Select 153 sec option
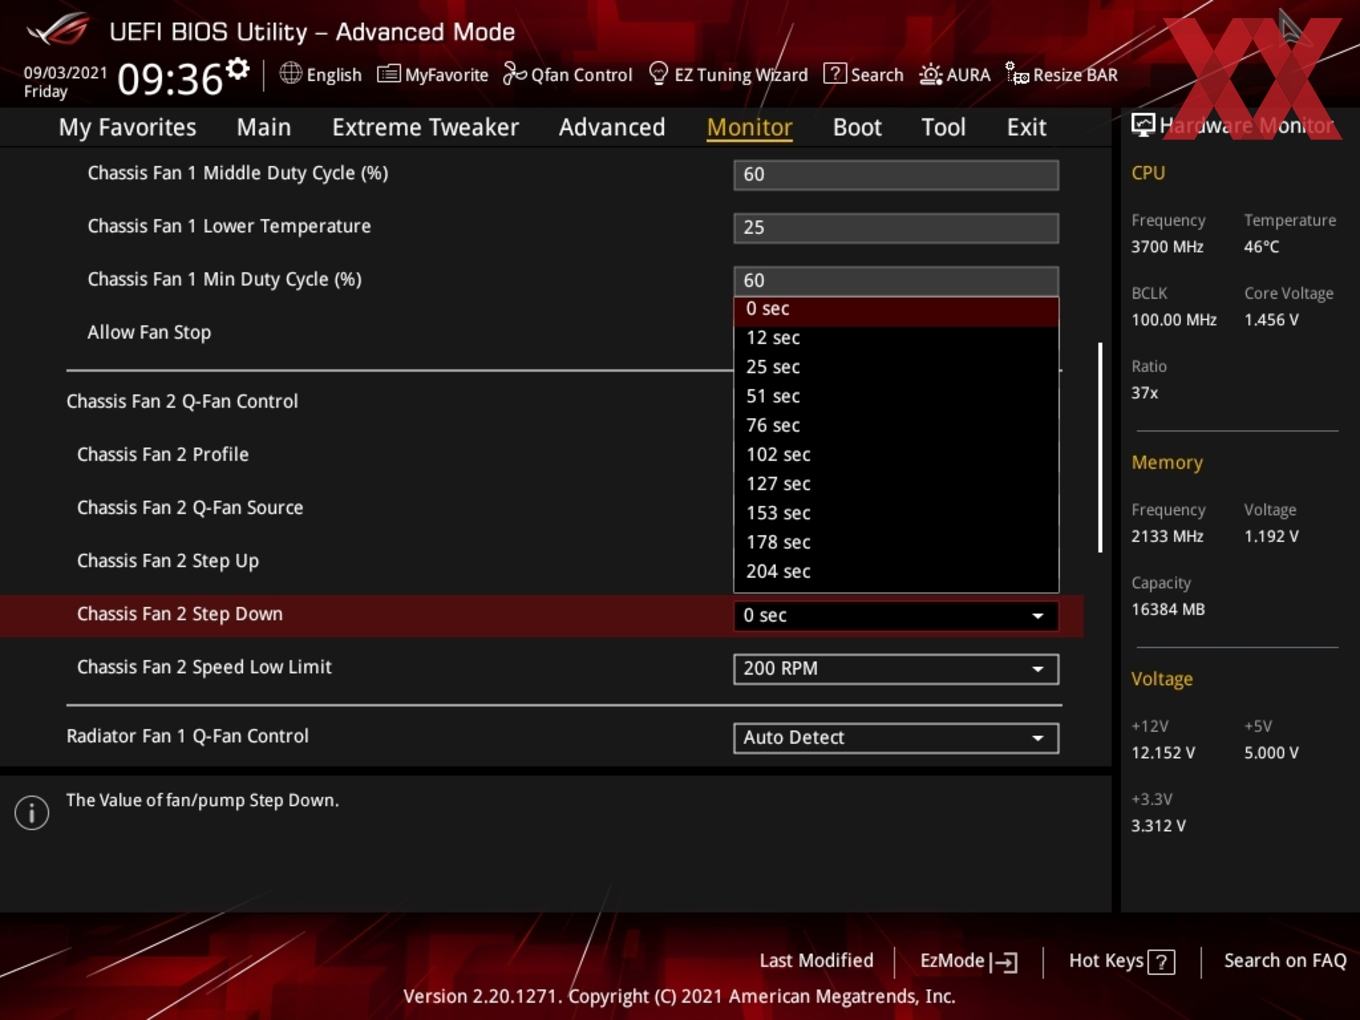1360x1020 pixels. [x=896, y=513]
